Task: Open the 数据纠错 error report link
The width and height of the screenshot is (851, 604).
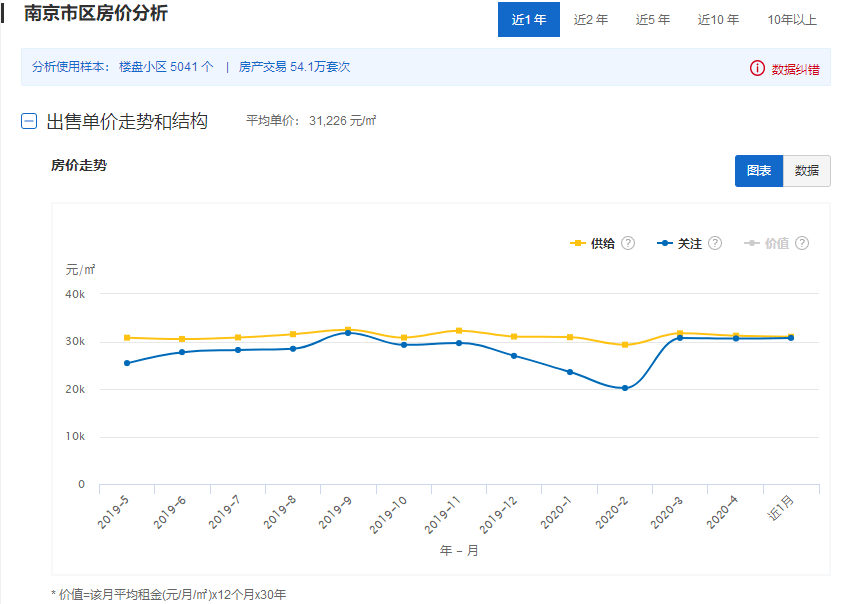Action: (x=795, y=69)
